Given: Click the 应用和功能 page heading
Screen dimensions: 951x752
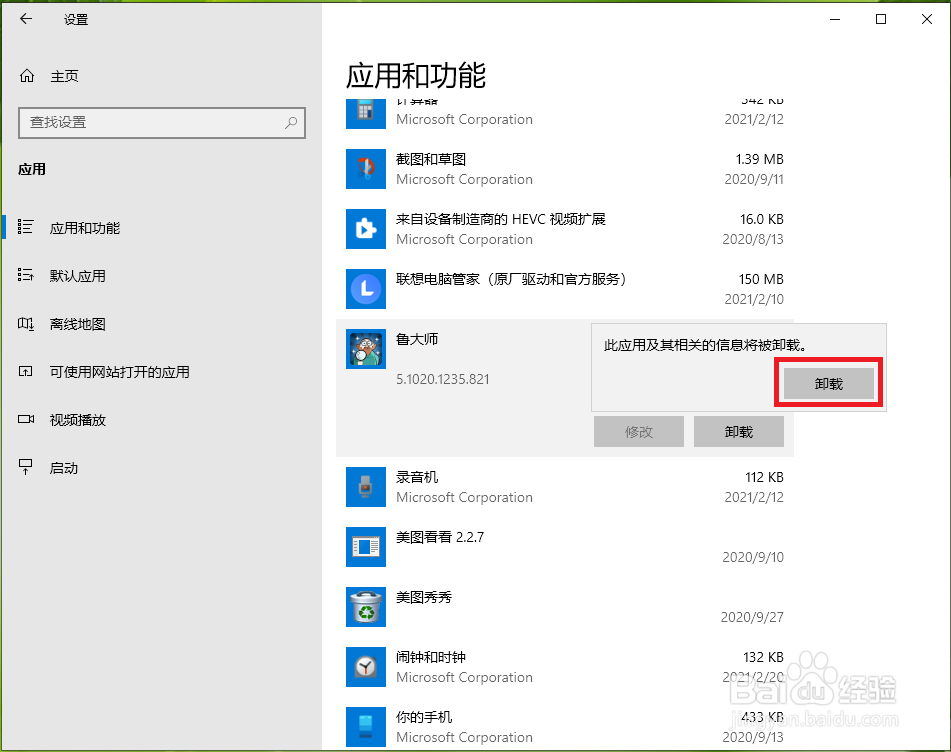Looking at the screenshot, I should (x=416, y=76).
